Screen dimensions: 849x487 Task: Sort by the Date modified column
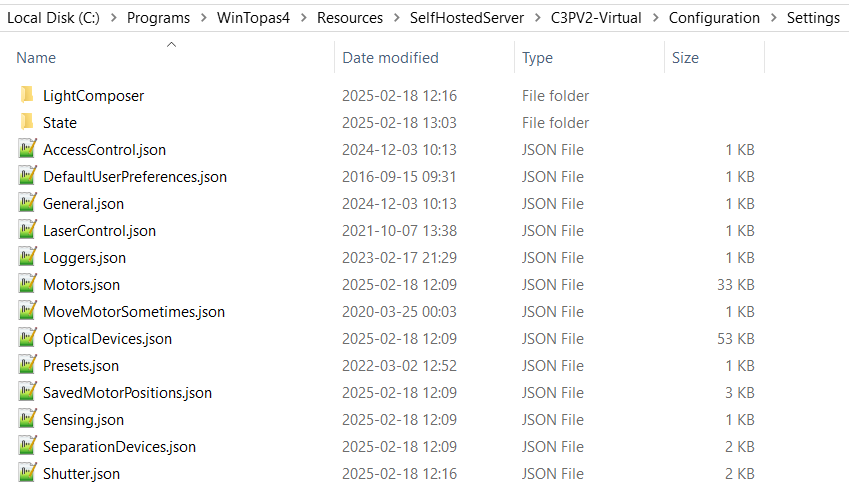(390, 57)
